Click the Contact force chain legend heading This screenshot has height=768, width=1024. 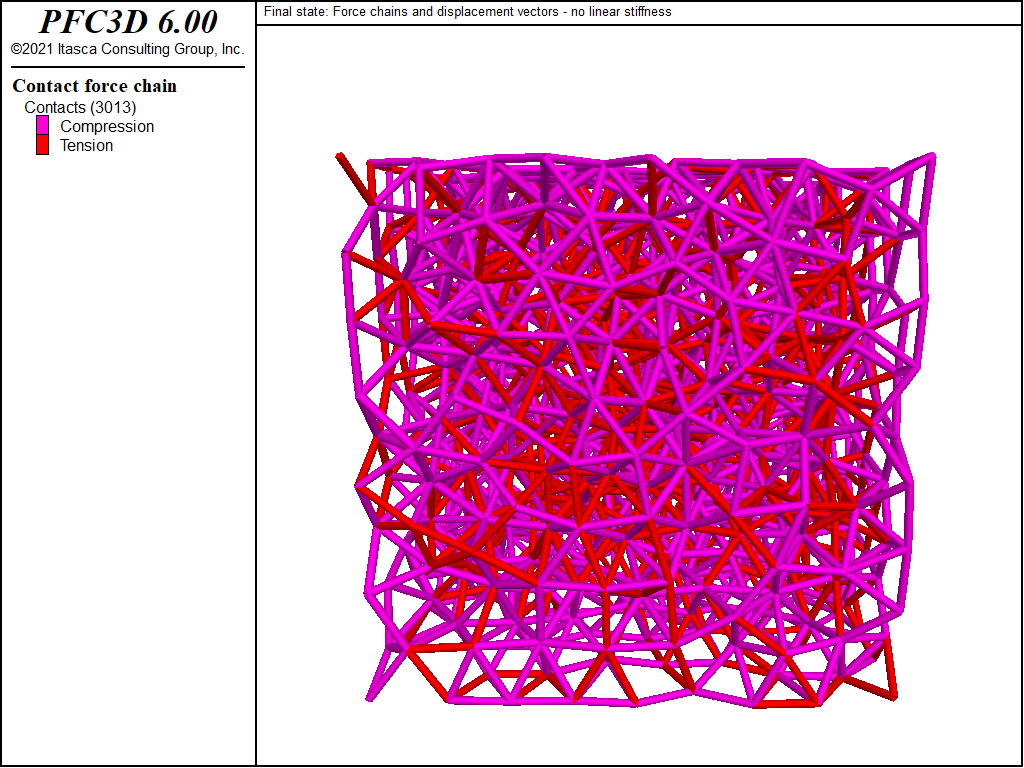(x=94, y=86)
